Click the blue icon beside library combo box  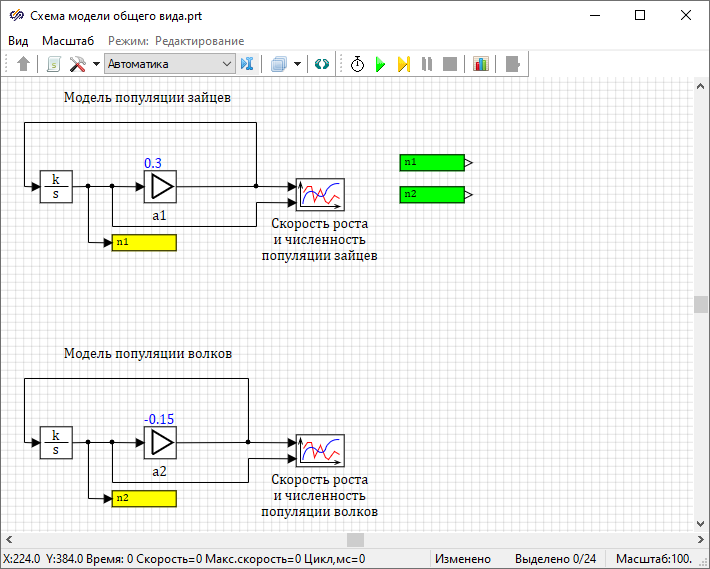248,64
